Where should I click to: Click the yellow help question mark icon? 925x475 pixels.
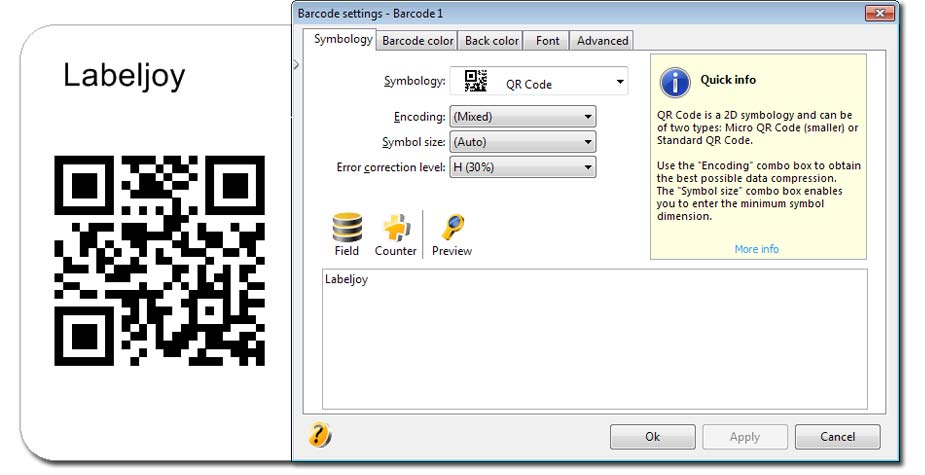319,435
